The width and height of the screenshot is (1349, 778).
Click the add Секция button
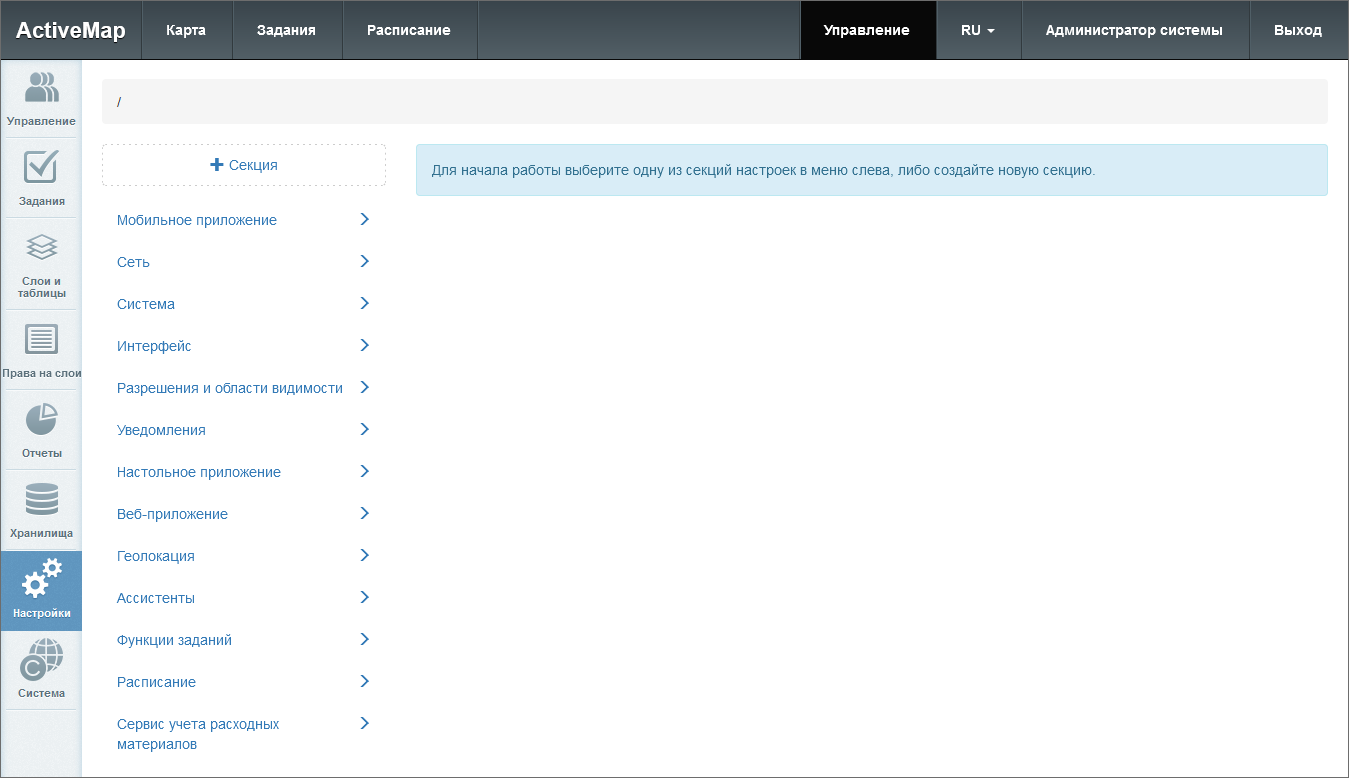[244, 165]
